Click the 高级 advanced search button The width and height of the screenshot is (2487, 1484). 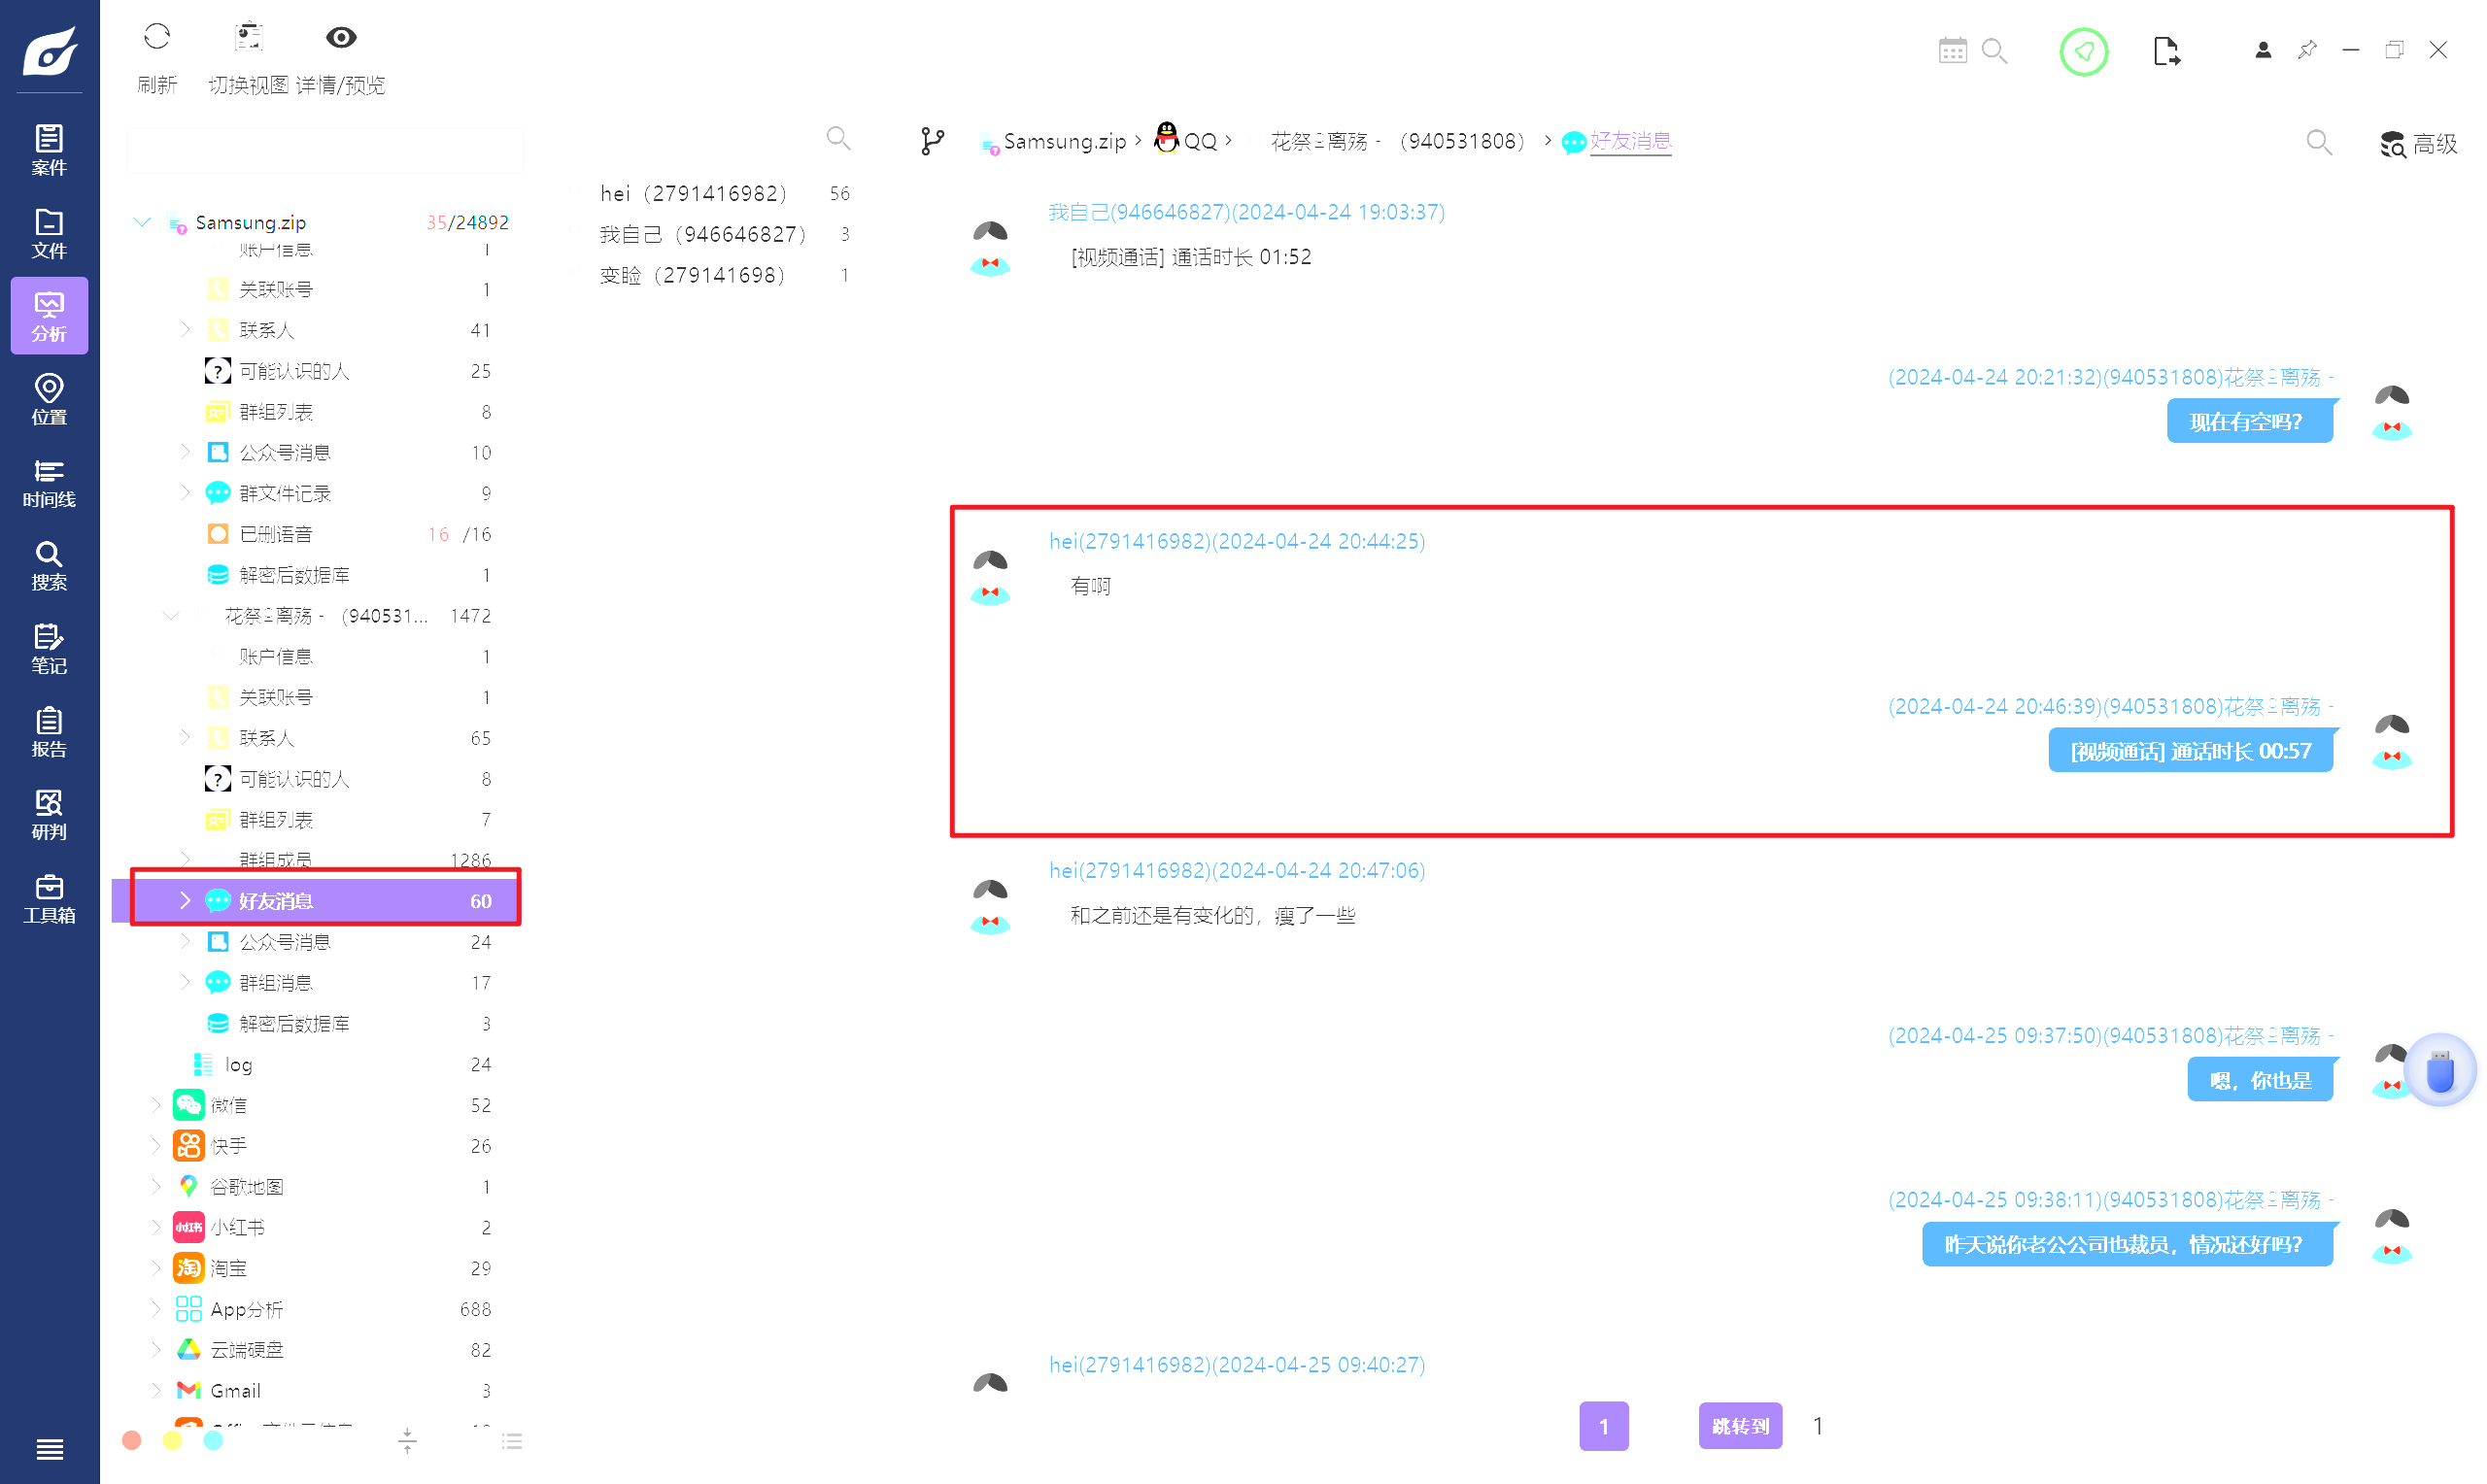pyautogui.click(x=2418, y=144)
